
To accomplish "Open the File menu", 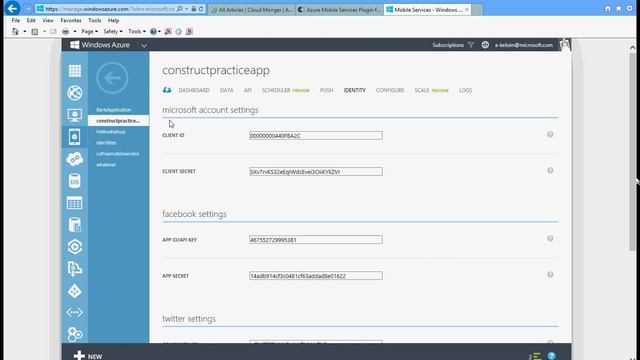I will click(16, 20).
